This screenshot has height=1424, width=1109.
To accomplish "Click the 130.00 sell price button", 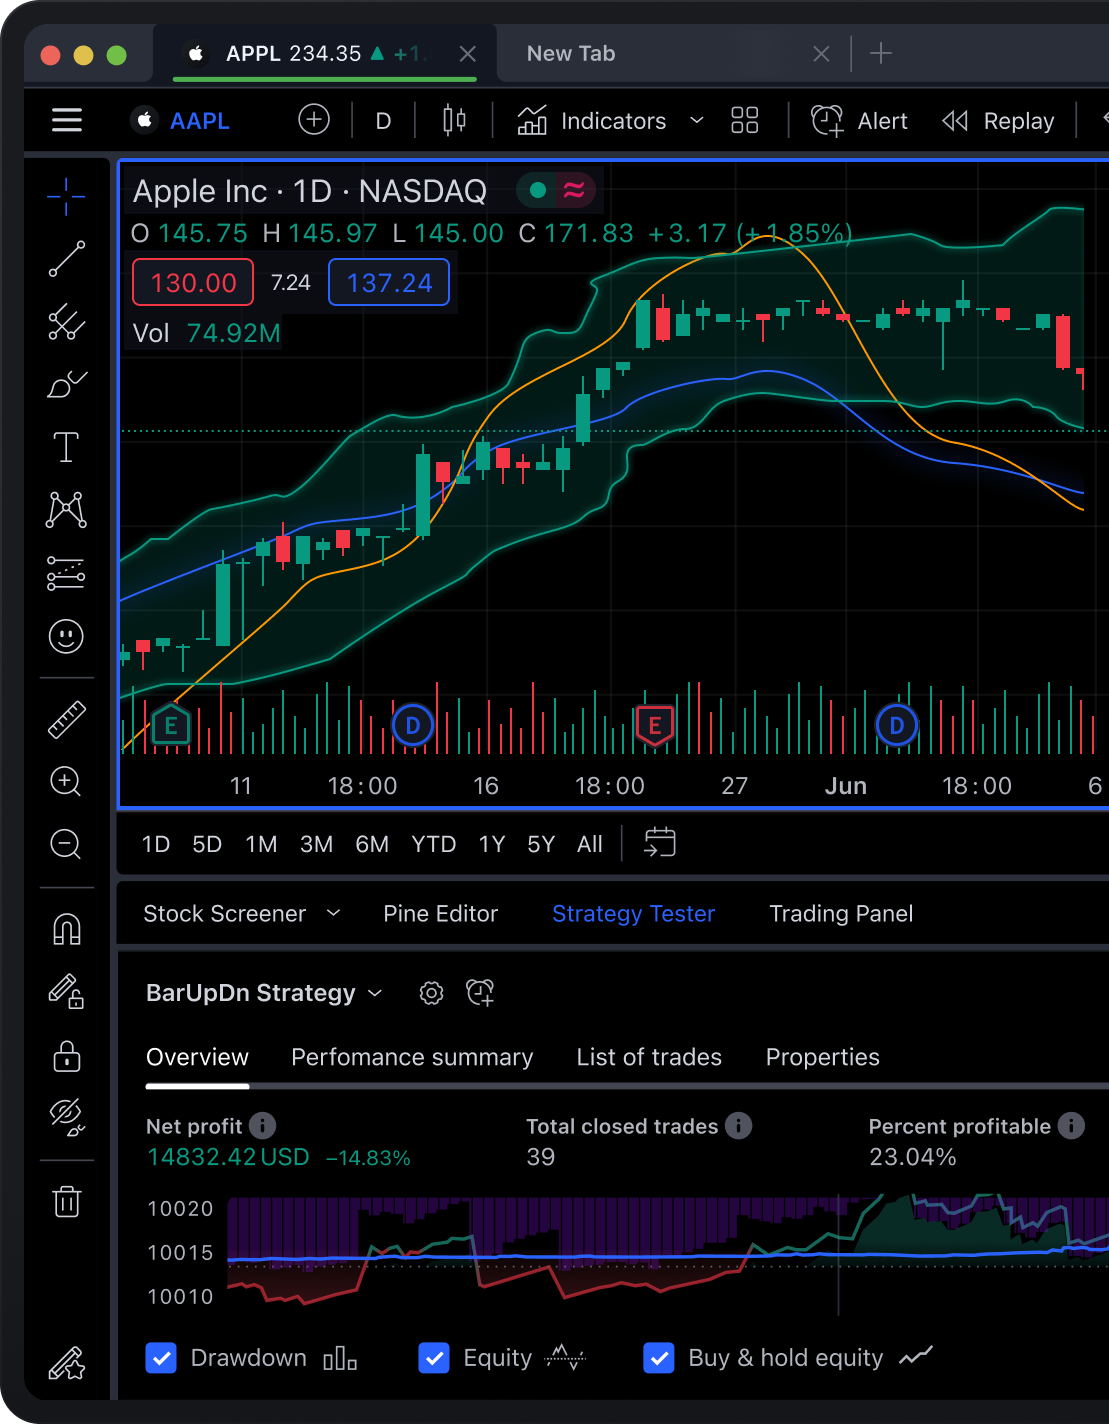I will tap(193, 283).
